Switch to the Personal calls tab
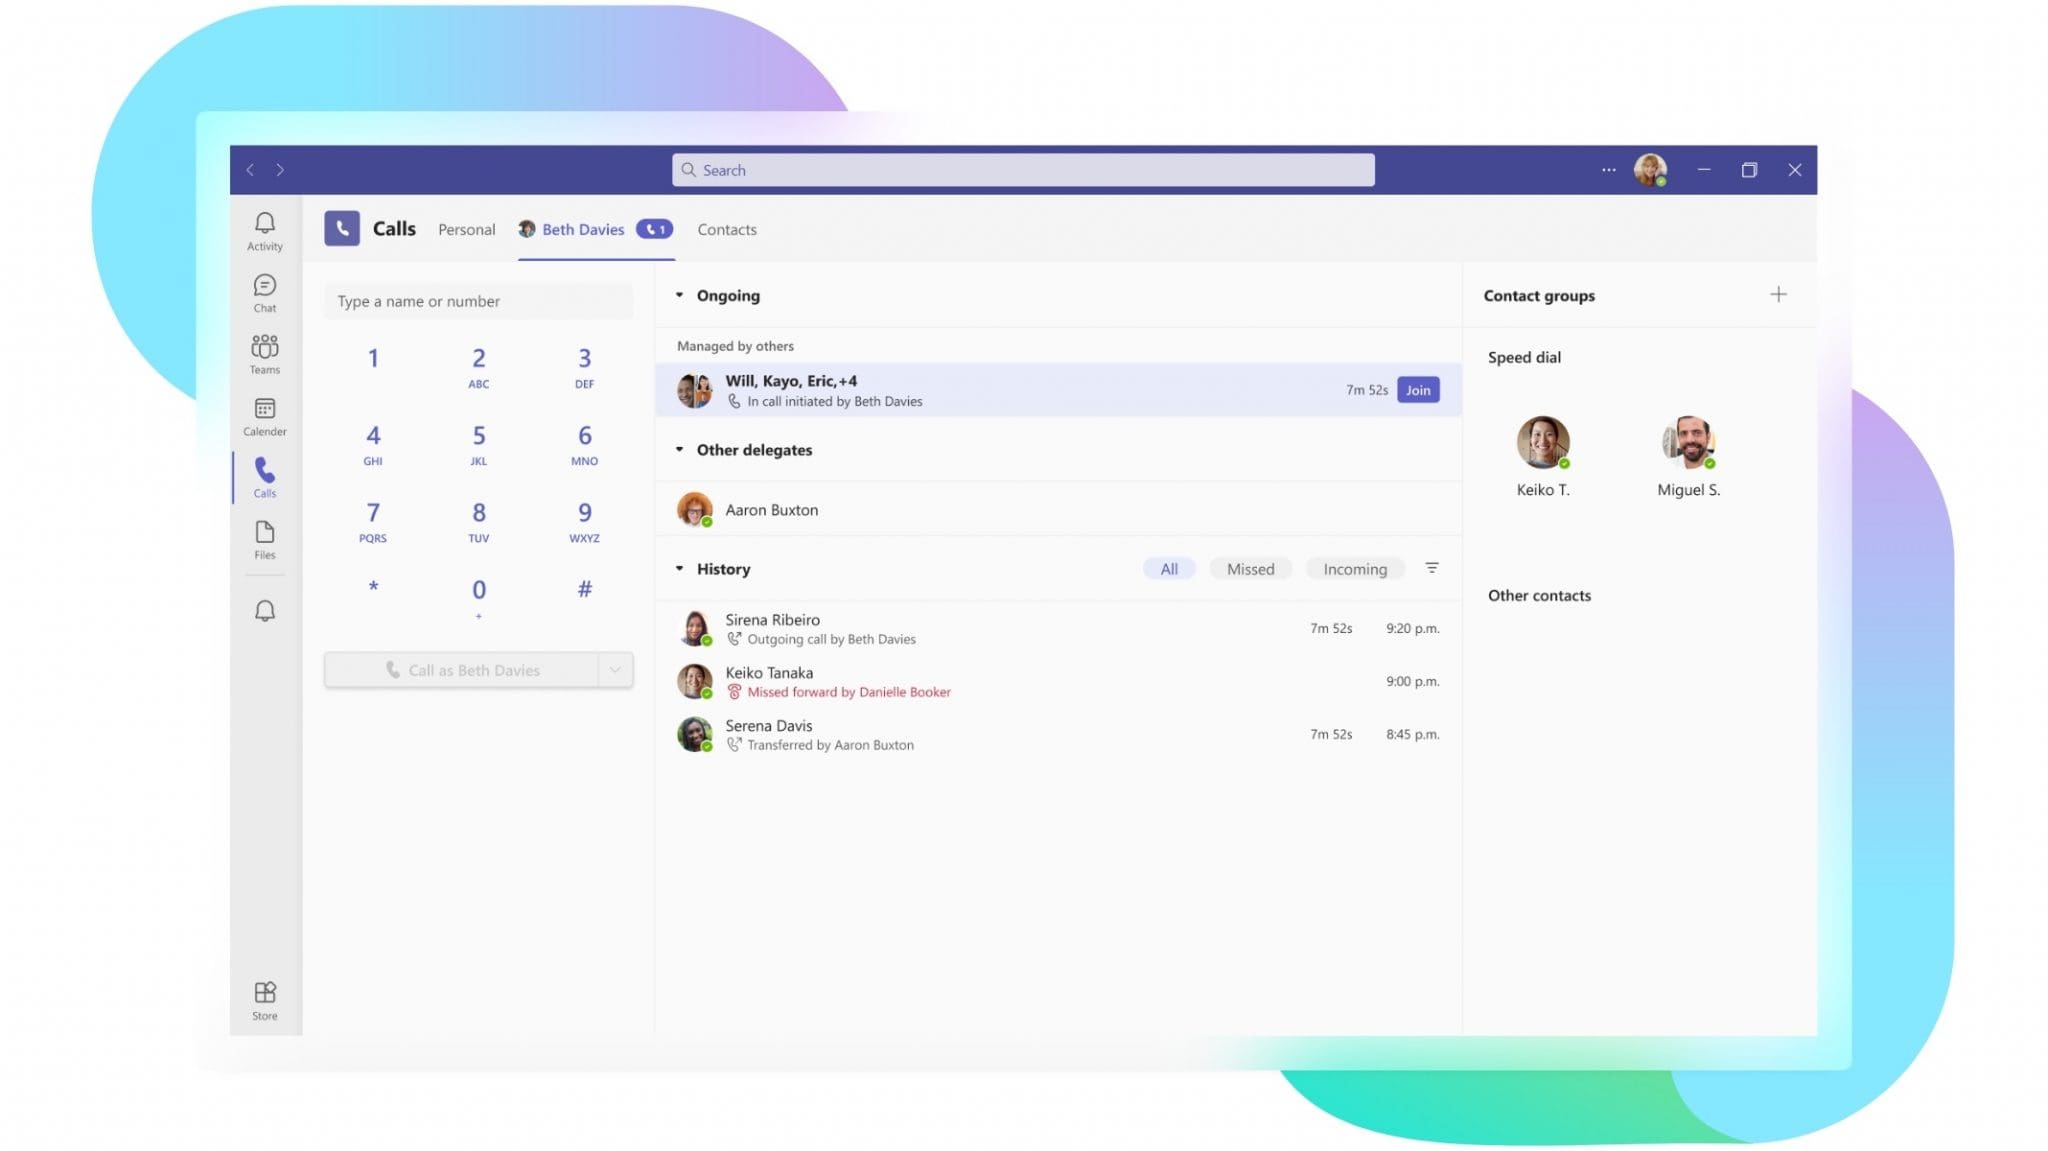 click(467, 229)
